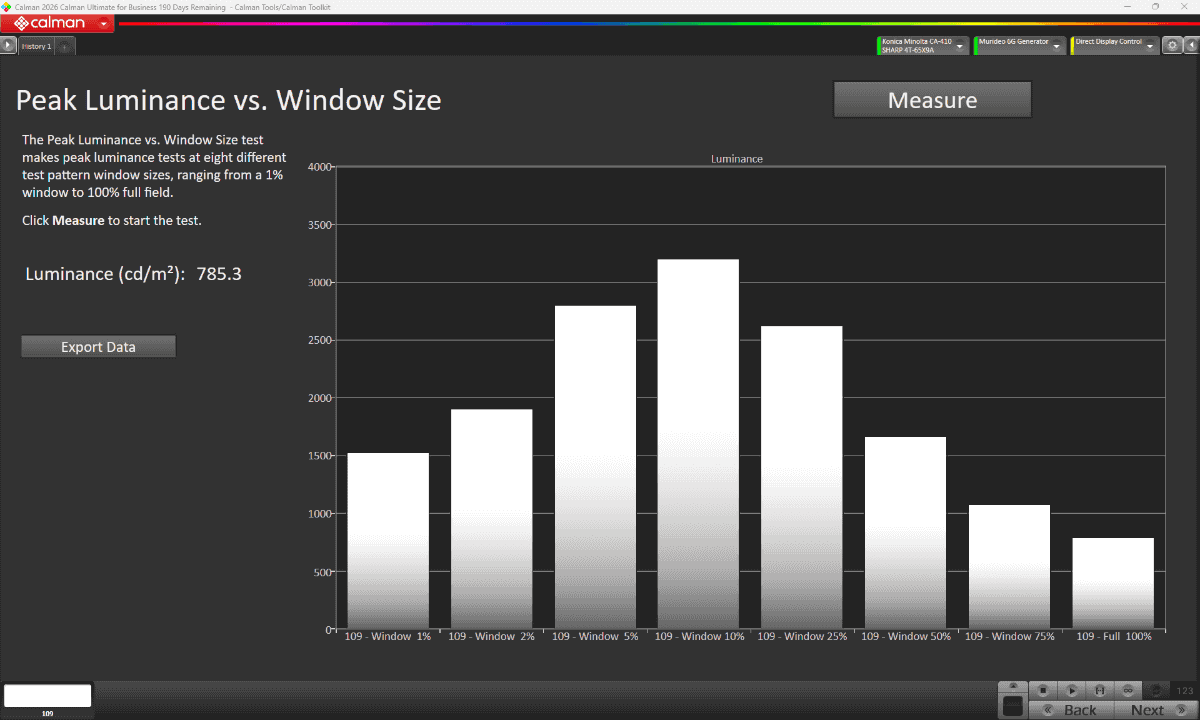The image size is (1200, 720).
Task: Start reading with the play icon
Action: [x=1071, y=690]
